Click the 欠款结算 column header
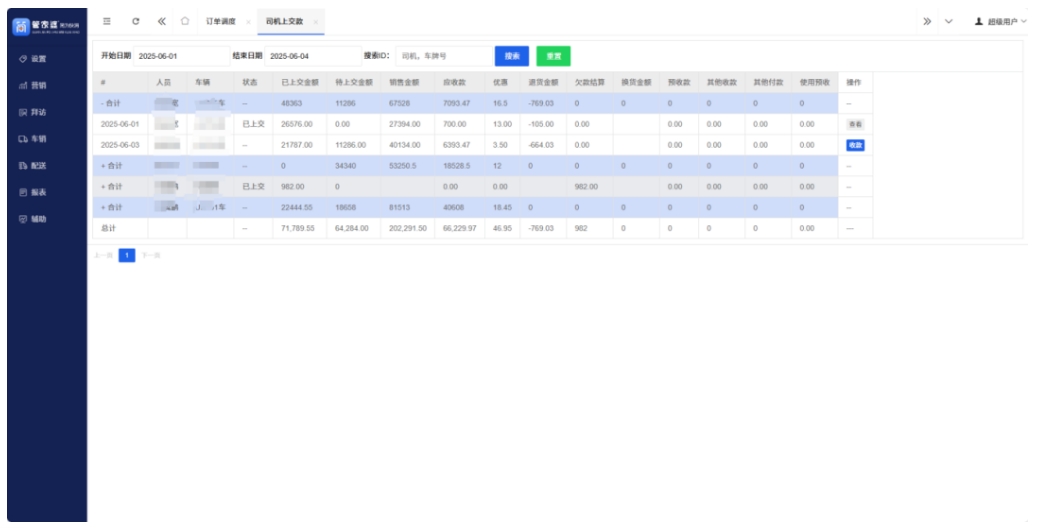The width and height of the screenshot is (1059, 528). coord(590,82)
